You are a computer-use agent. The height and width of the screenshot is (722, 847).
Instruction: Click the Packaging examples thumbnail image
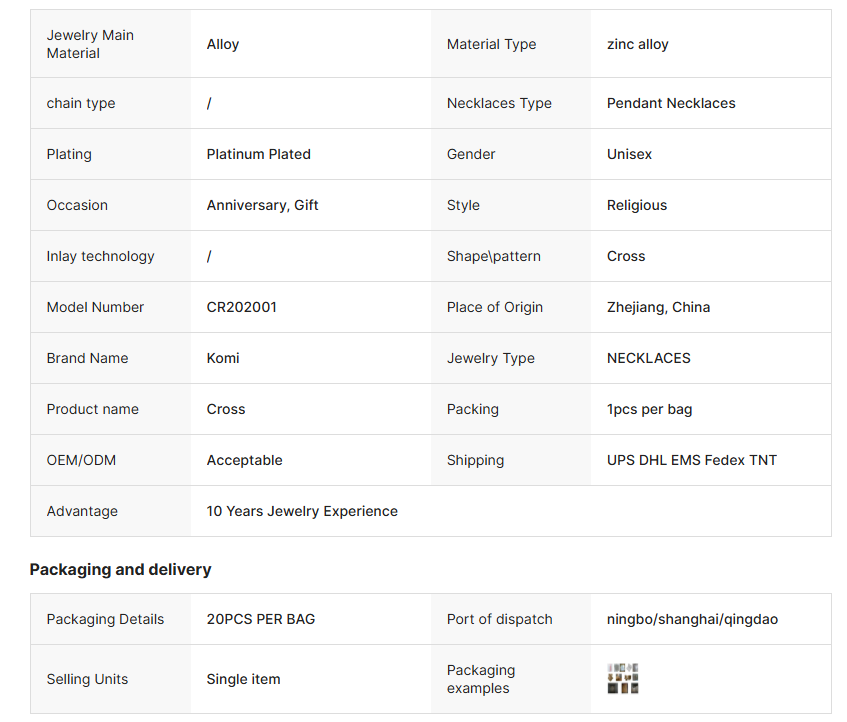coord(623,679)
